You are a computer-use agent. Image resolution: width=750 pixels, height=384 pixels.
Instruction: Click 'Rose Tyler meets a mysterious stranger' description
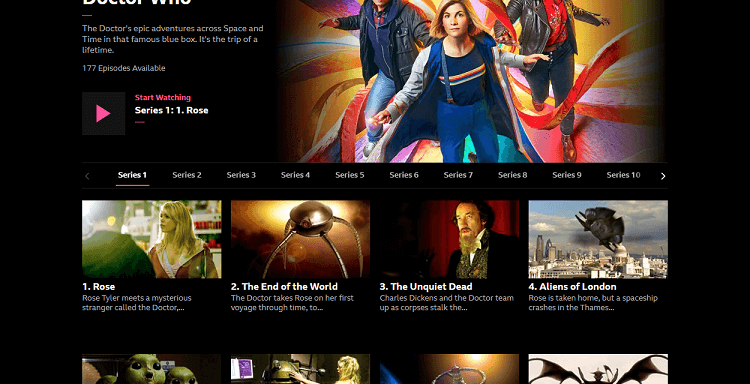pyautogui.click(x=136, y=303)
